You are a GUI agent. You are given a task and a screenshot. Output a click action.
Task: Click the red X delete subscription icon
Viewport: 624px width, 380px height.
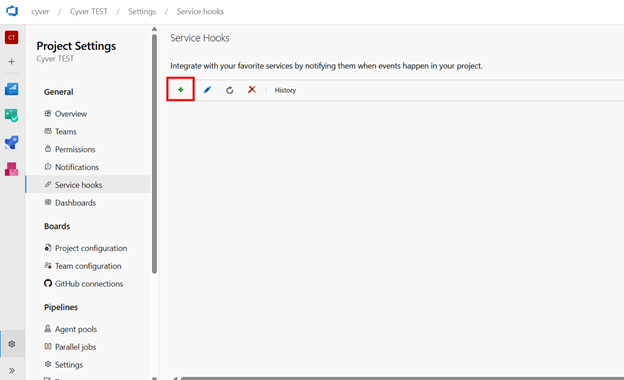point(252,90)
